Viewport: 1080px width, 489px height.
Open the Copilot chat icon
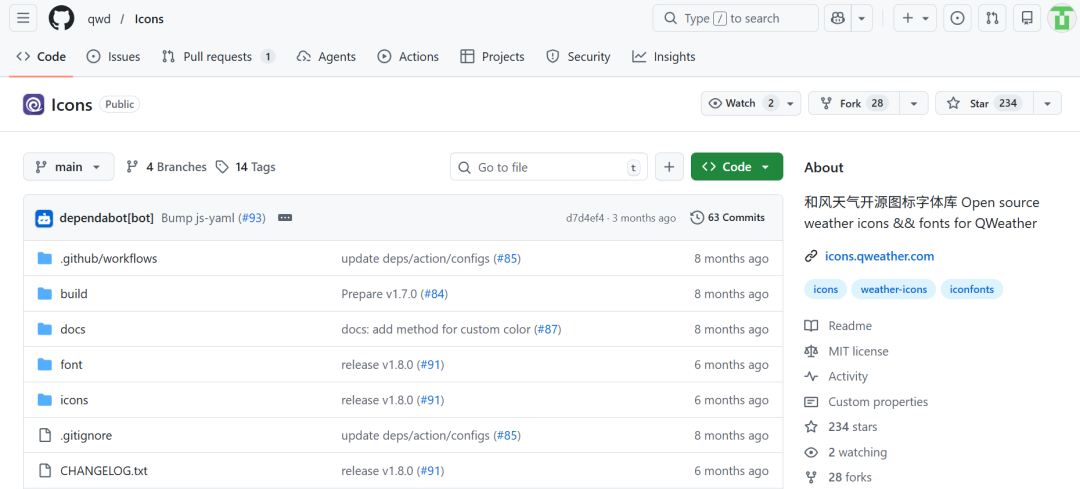836,18
